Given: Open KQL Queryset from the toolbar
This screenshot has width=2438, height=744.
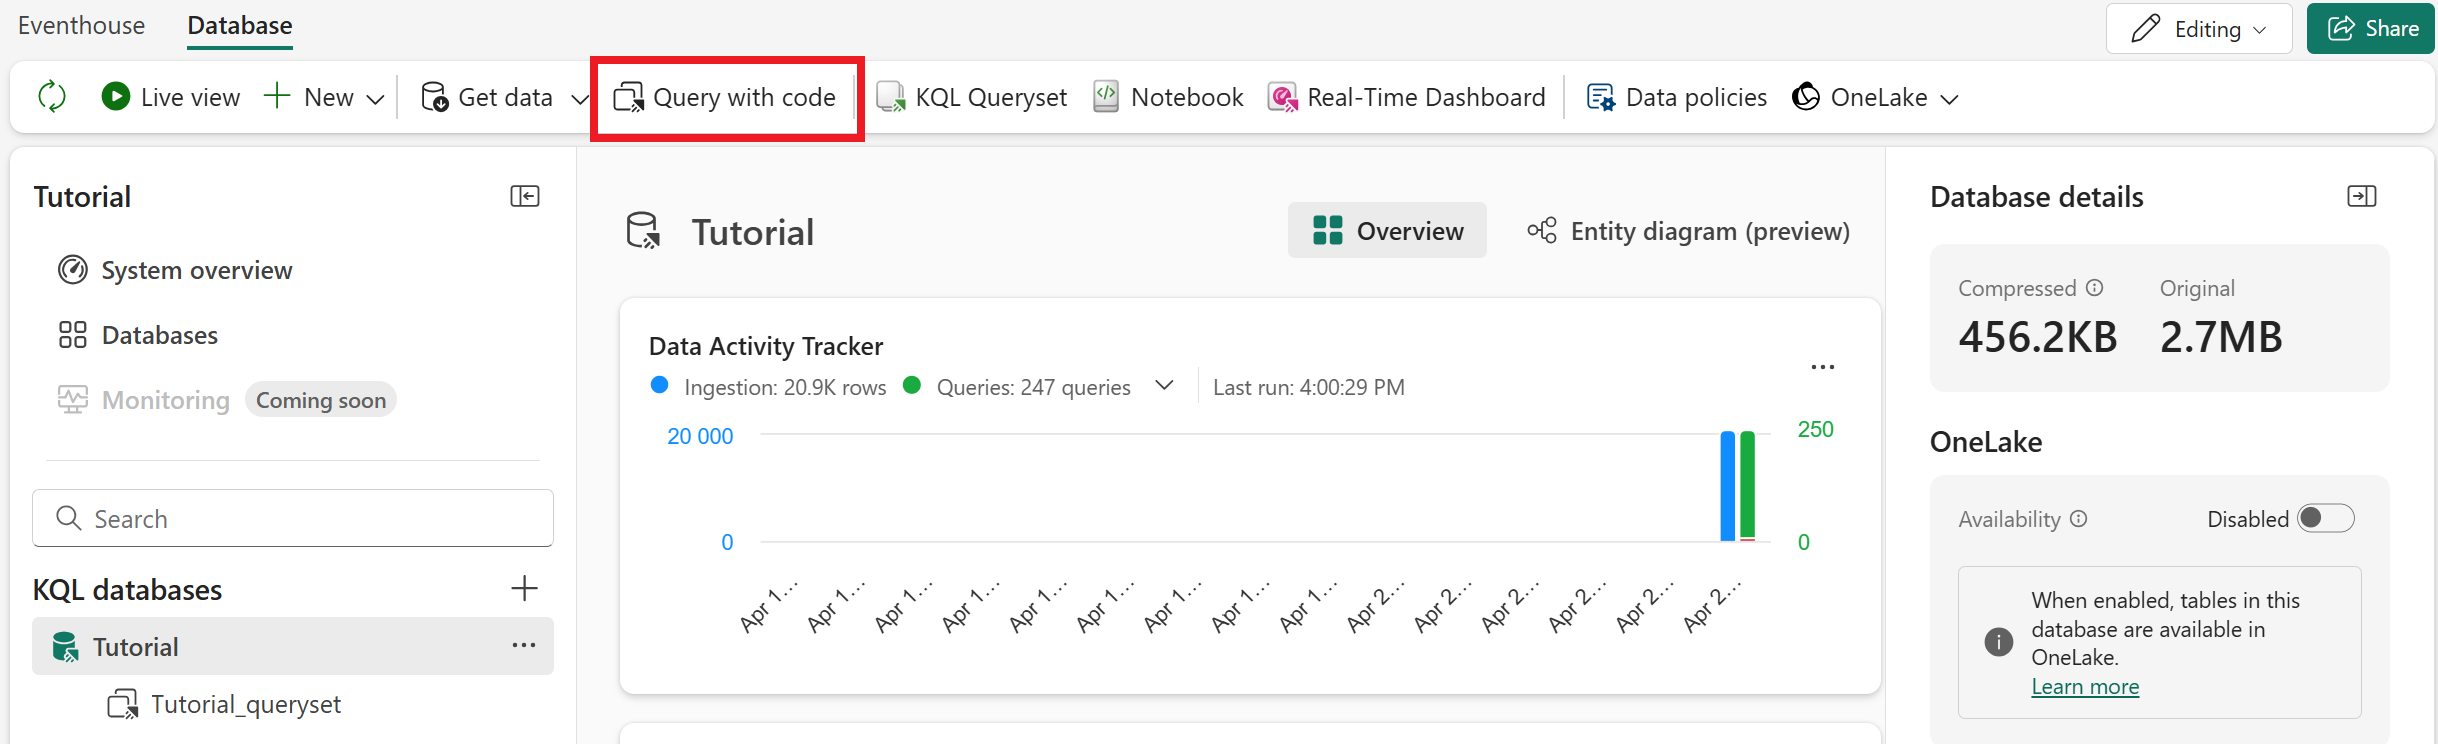Looking at the screenshot, I should tap(971, 97).
